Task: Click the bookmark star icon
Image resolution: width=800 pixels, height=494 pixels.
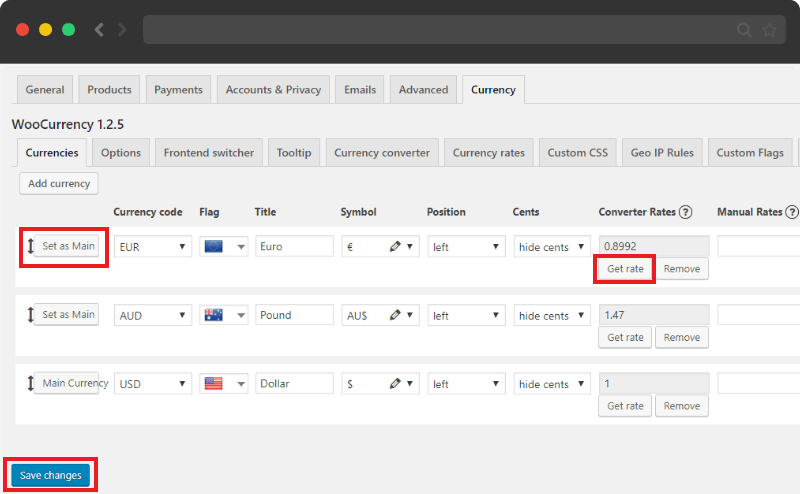Action: coord(769,30)
